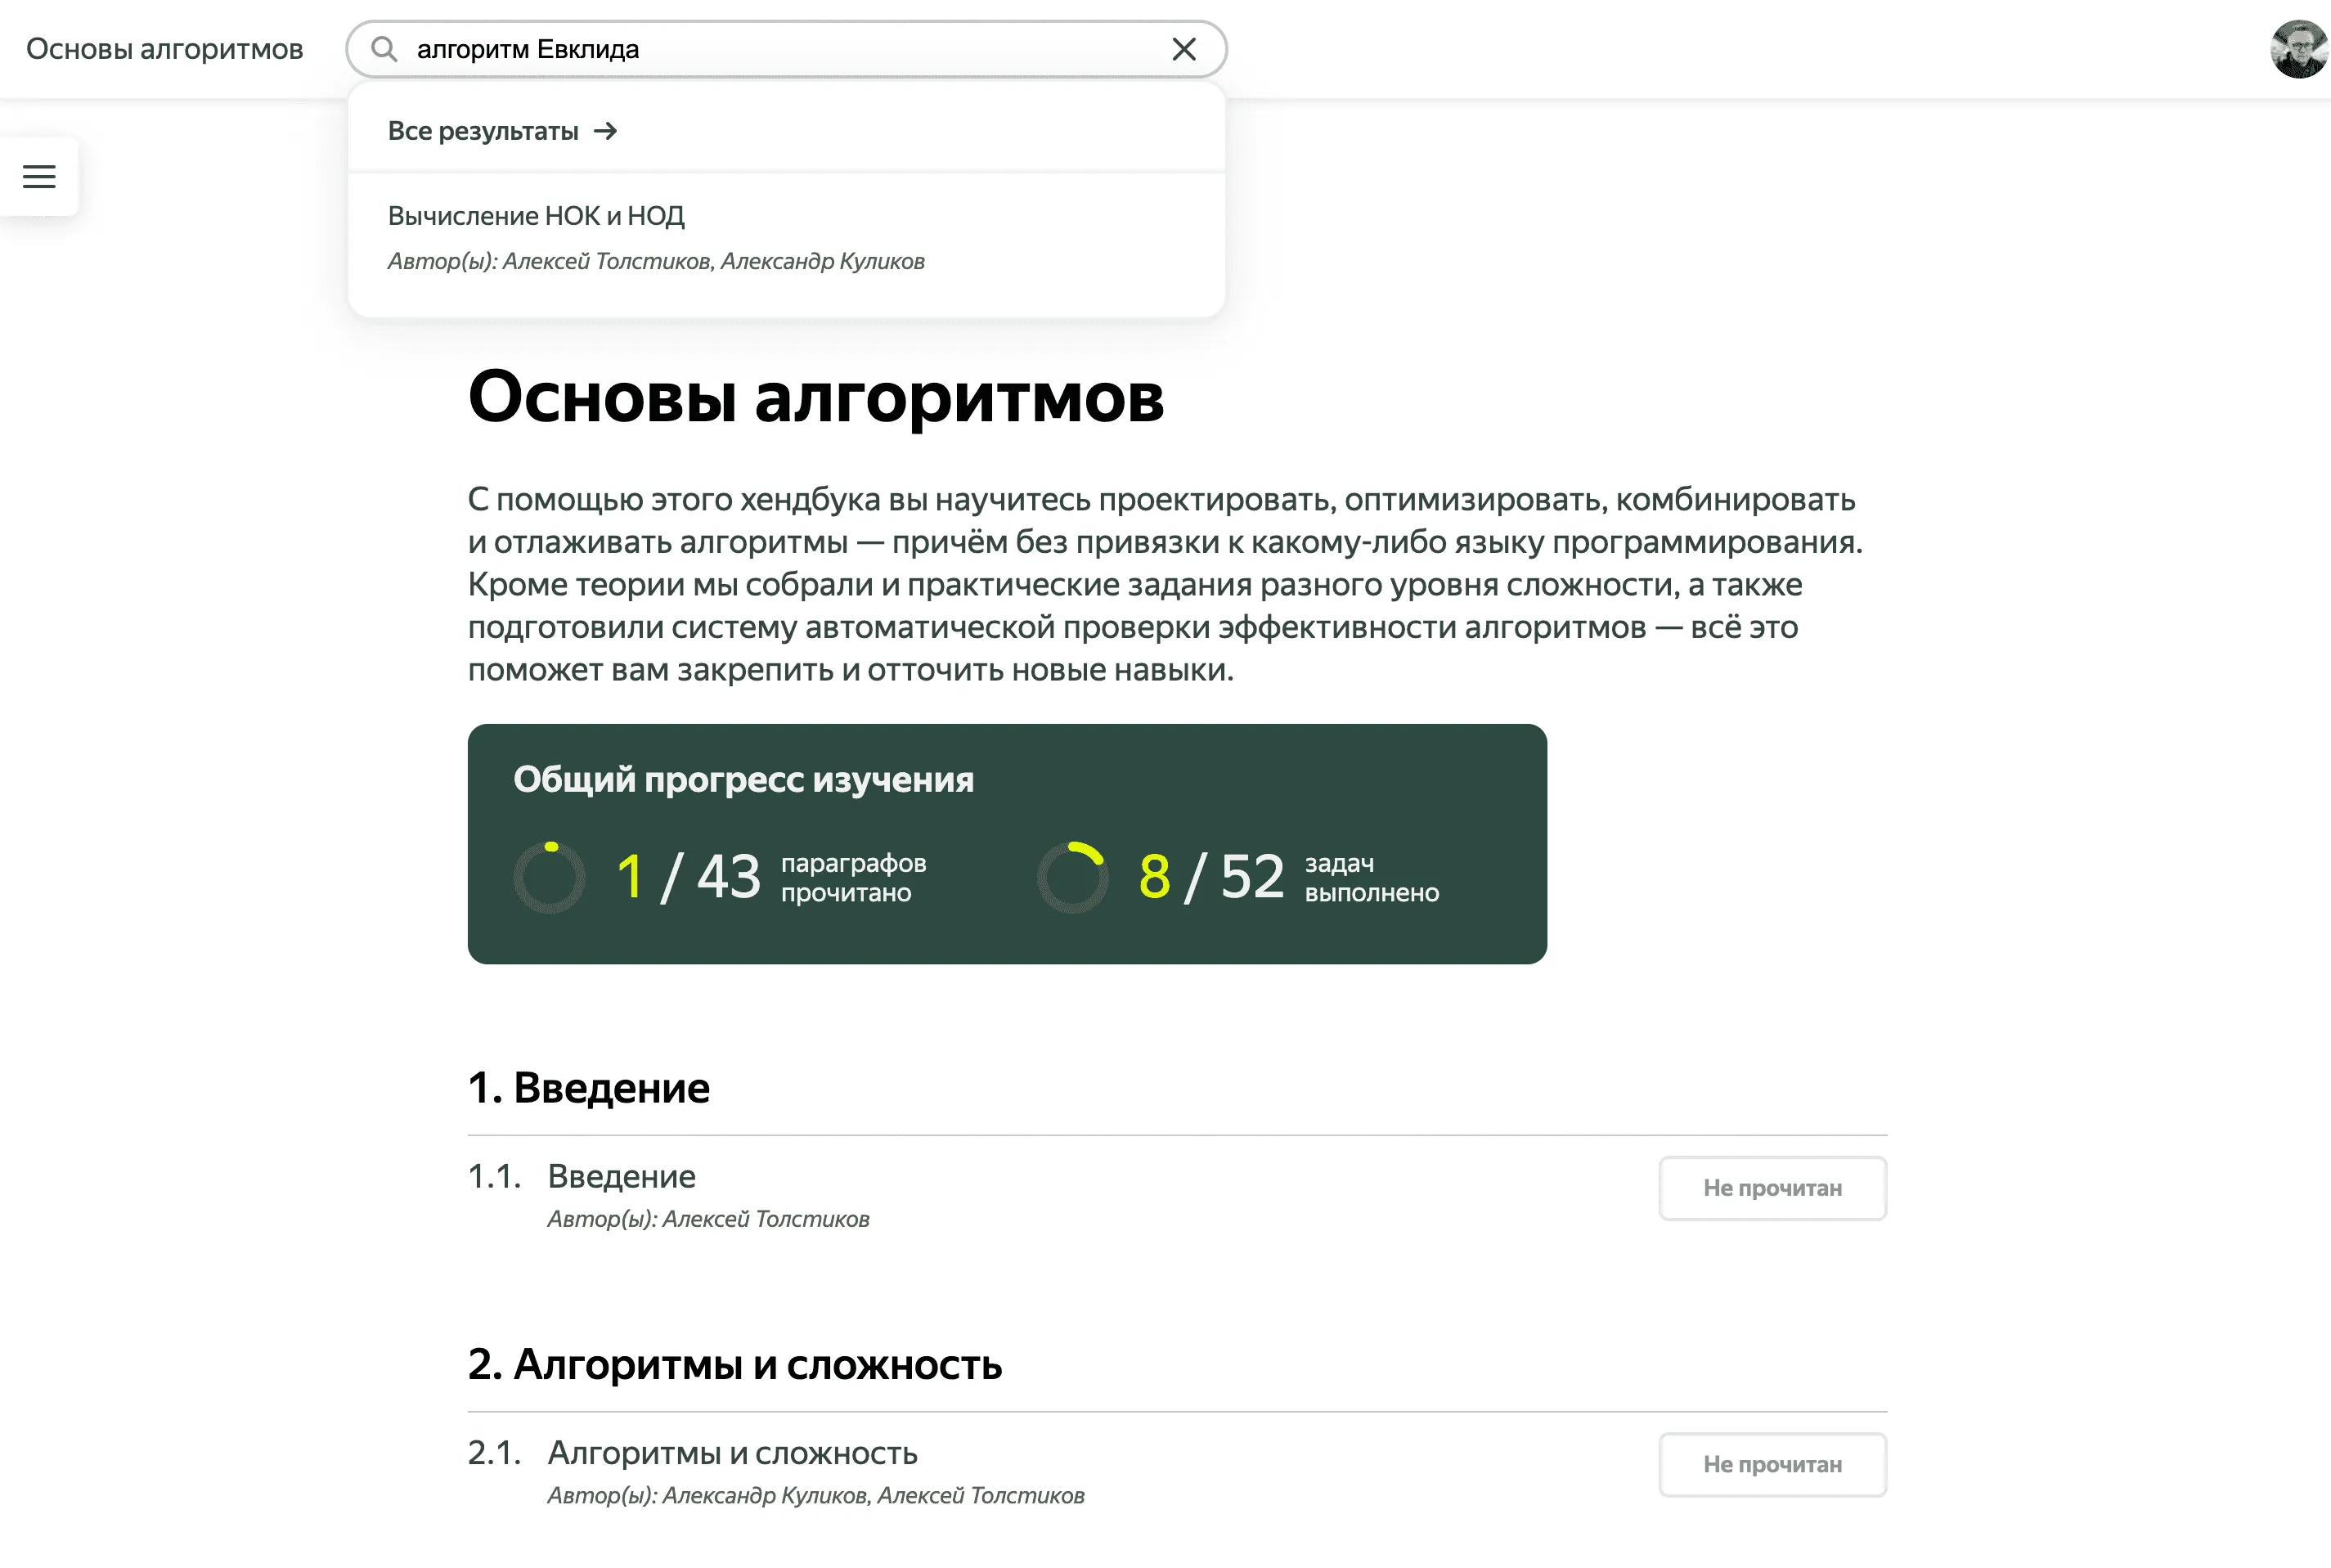Clear the search field with X
This screenshot has height=1568, width=2331.
1183,49
